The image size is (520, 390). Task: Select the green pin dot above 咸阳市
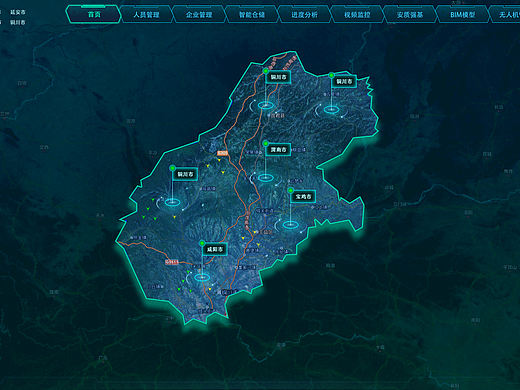(x=202, y=243)
